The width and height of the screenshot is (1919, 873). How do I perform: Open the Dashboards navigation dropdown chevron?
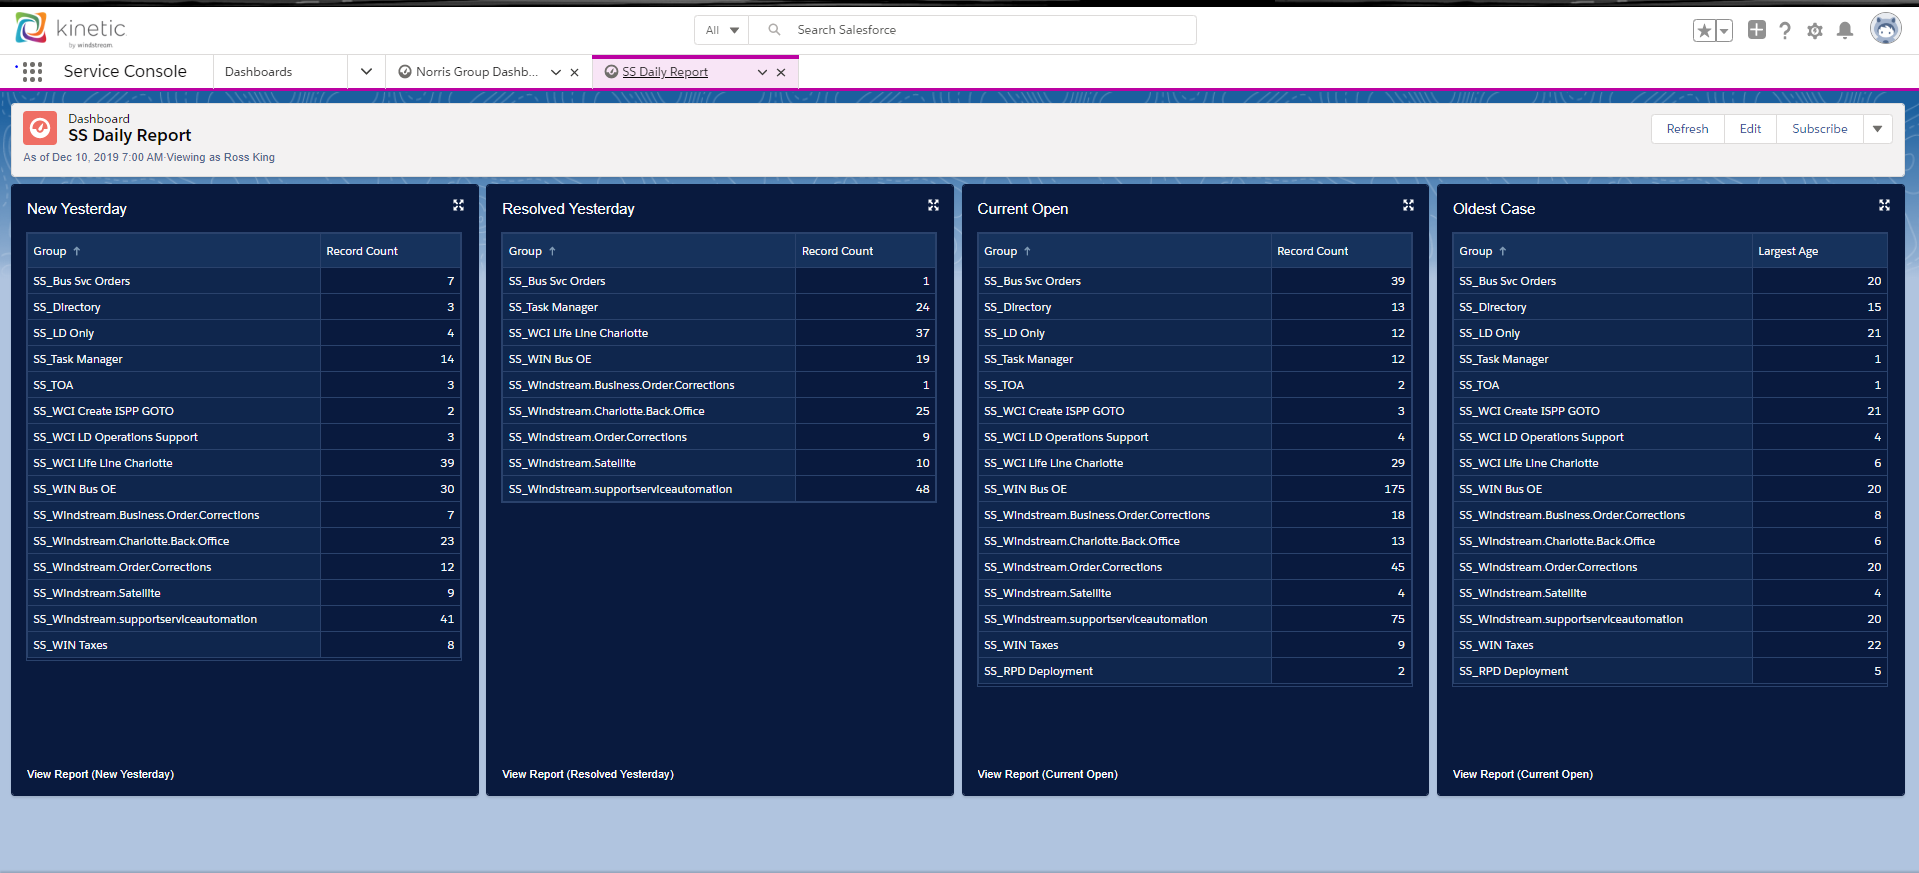(366, 72)
